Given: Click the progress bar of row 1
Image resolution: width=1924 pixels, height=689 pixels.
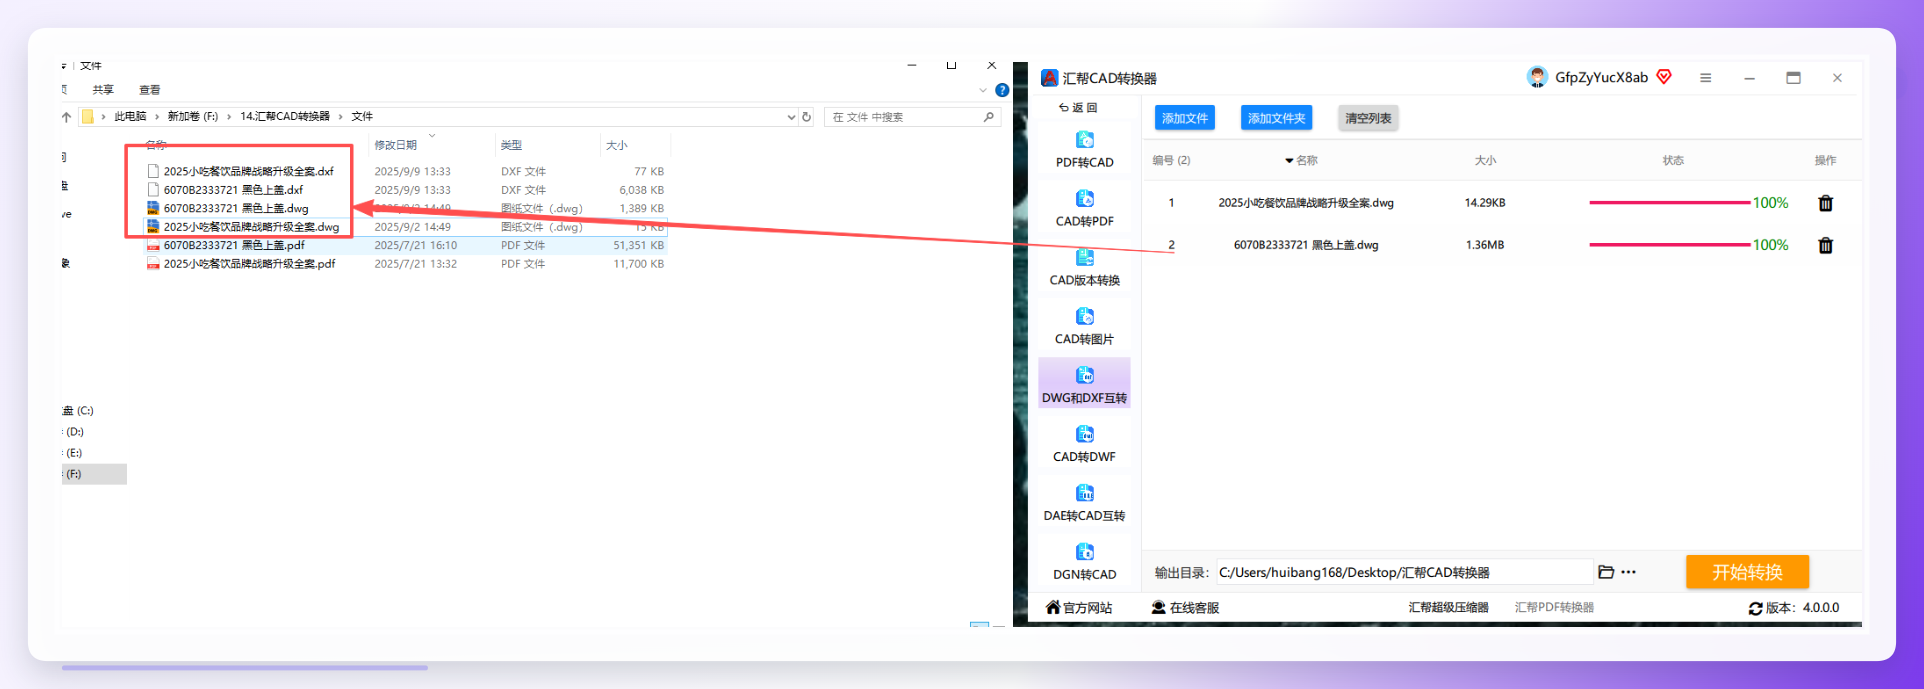Looking at the screenshot, I should [1670, 203].
